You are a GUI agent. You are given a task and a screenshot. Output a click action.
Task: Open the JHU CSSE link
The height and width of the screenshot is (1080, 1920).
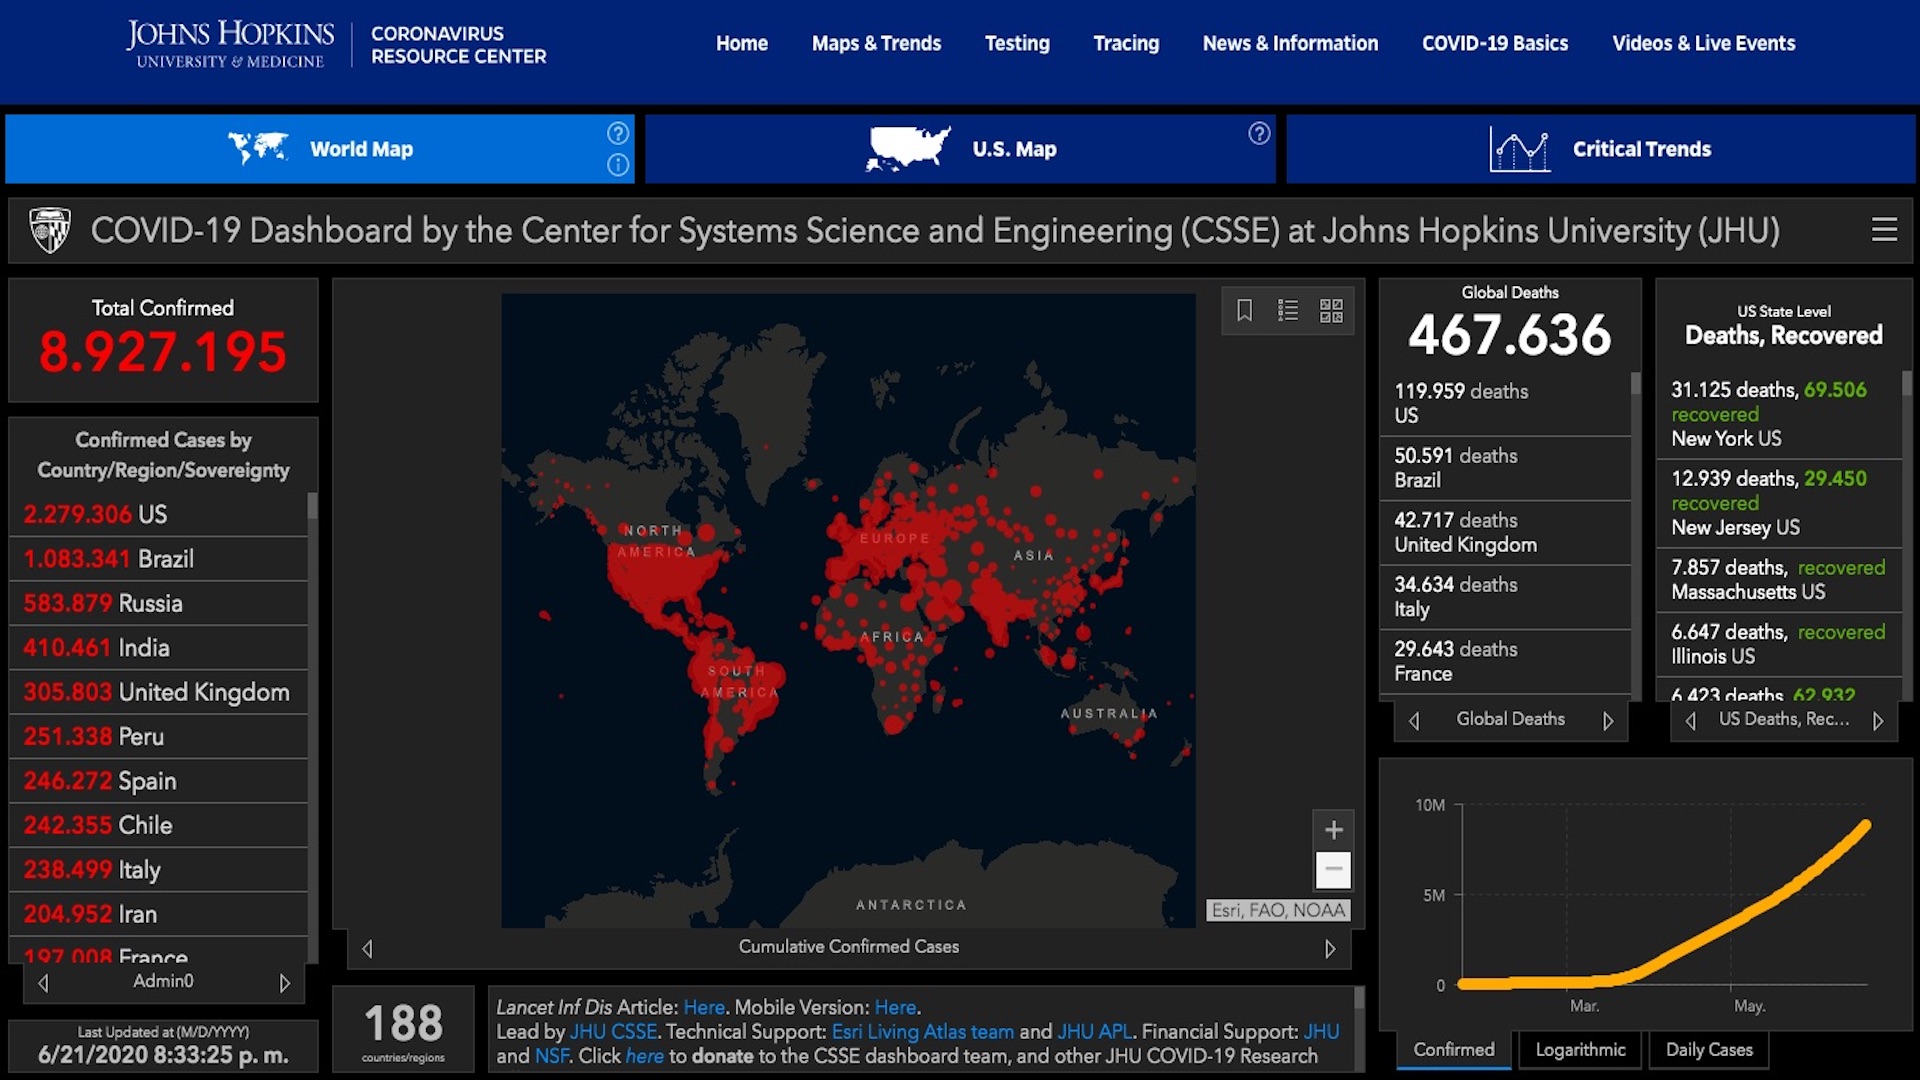tap(613, 1031)
